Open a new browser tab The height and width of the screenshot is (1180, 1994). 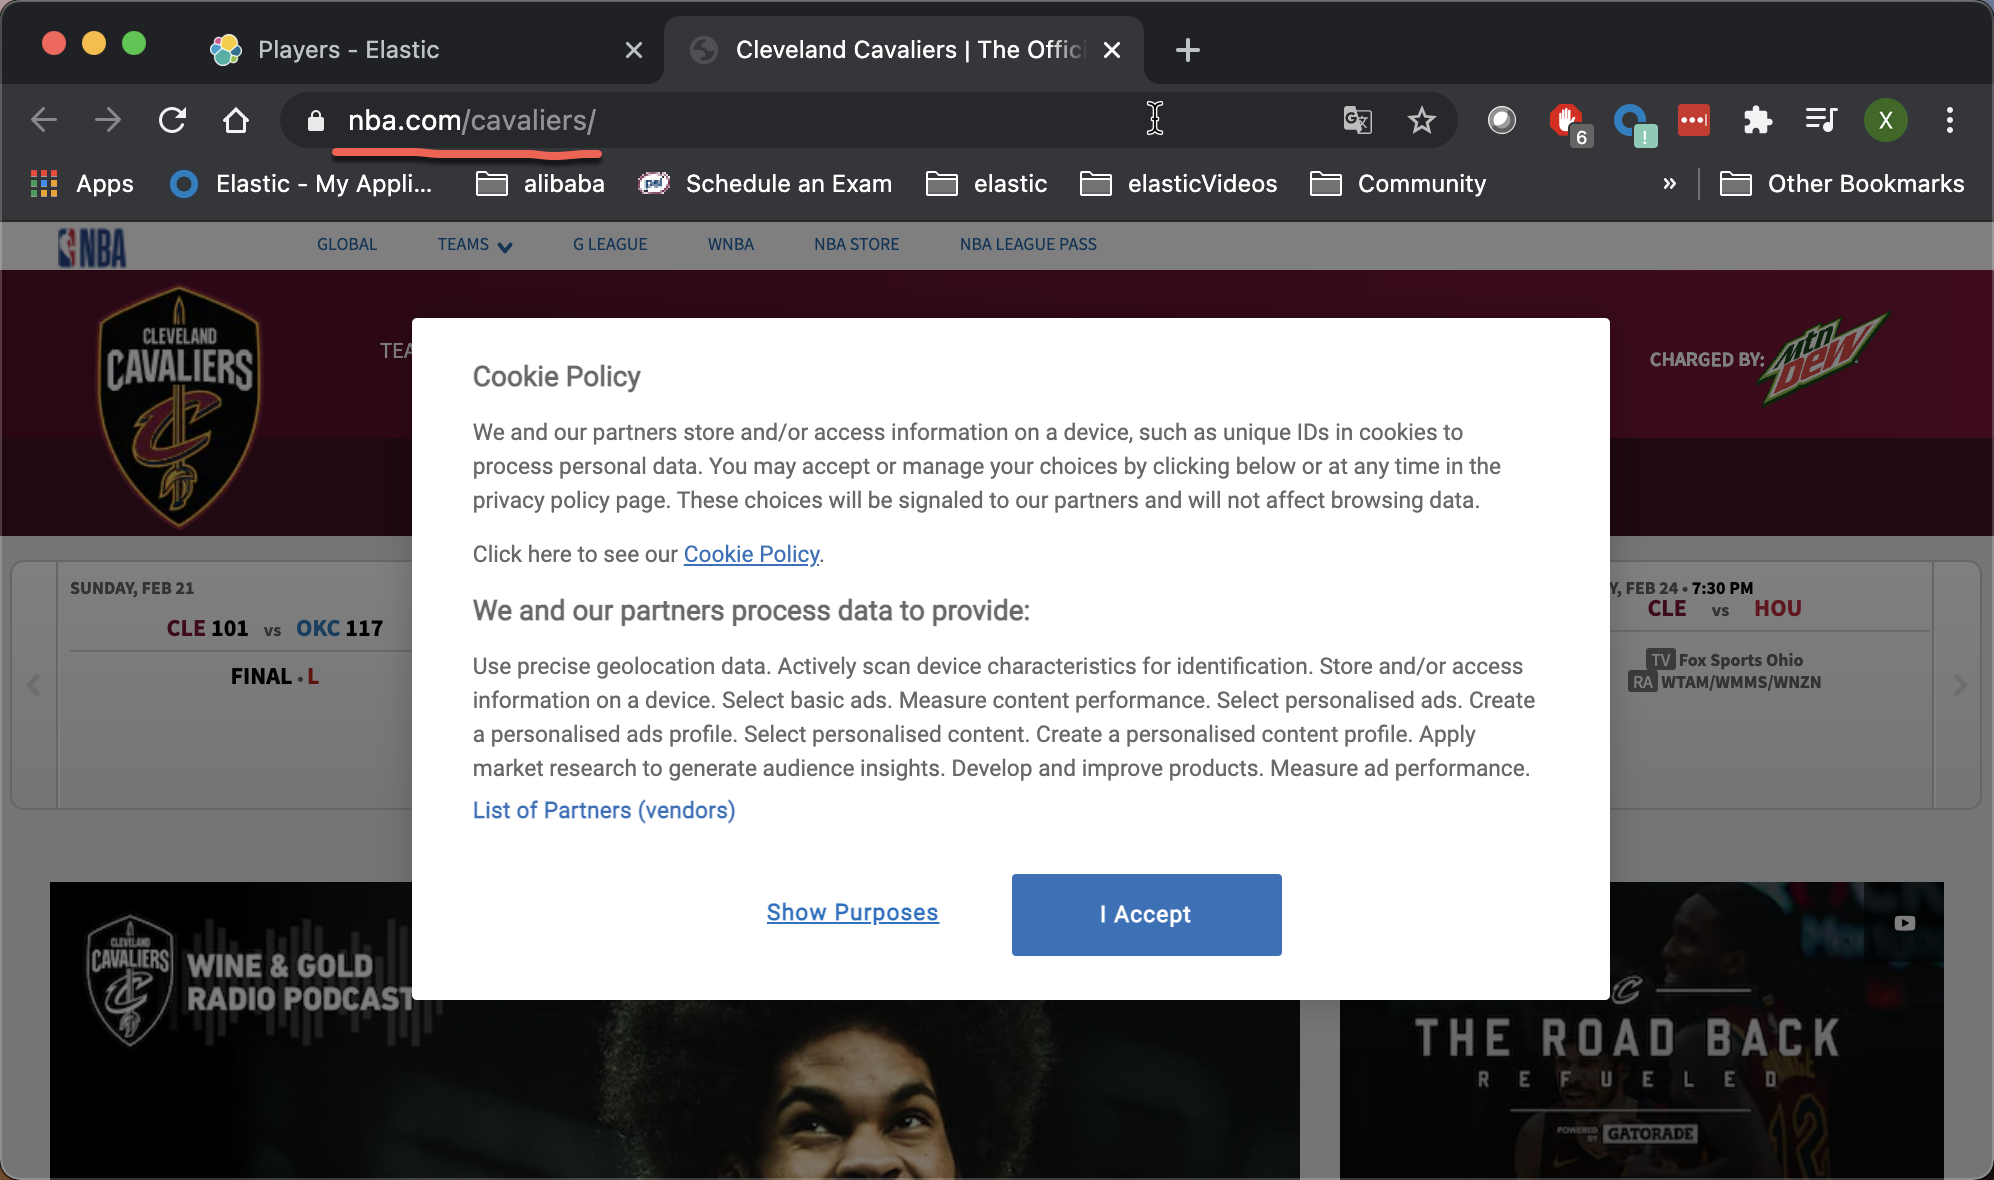pyautogui.click(x=1188, y=50)
